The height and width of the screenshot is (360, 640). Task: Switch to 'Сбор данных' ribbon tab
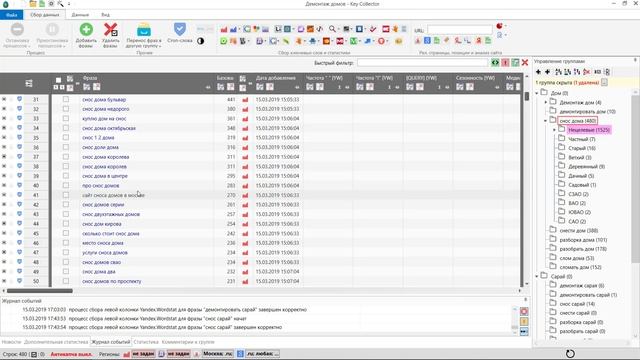[45, 15]
